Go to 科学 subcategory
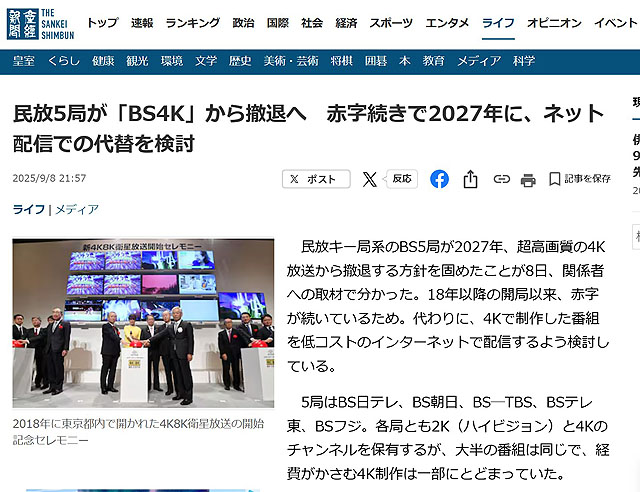Viewport: 640px width, 492px height. pyautogui.click(x=524, y=61)
